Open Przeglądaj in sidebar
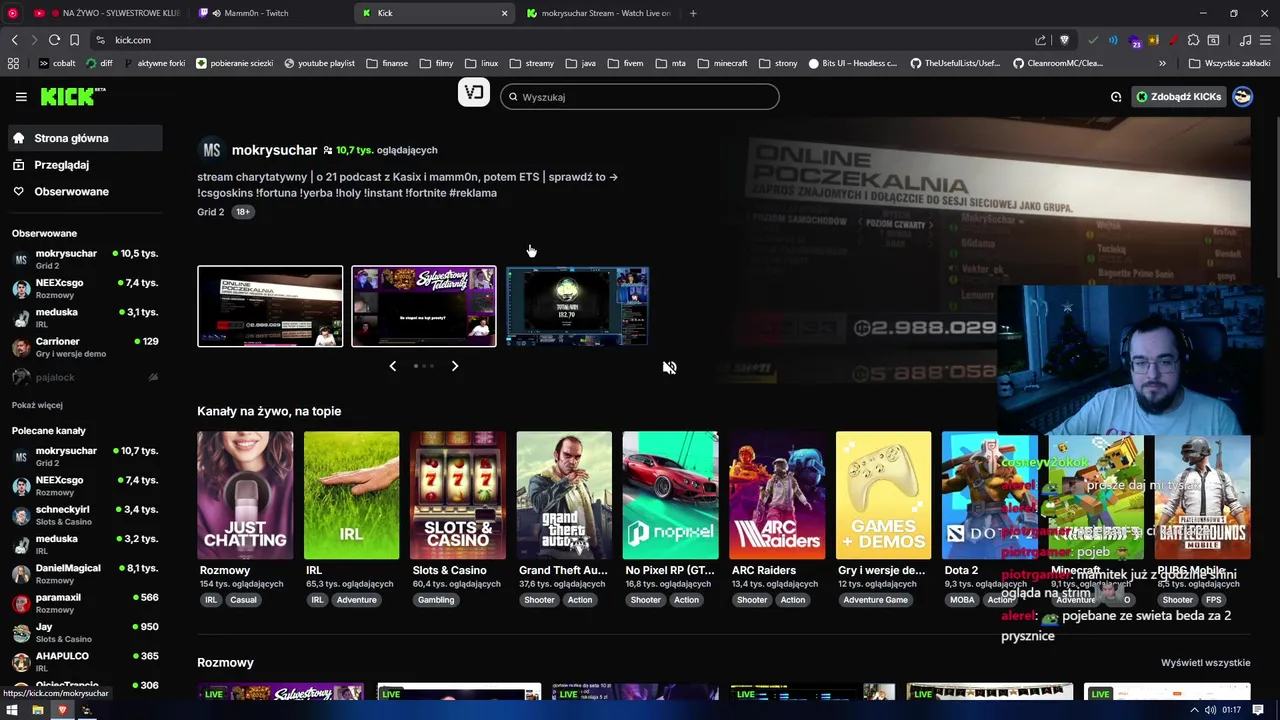This screenshot has width=1280, height=720. (85, 165)
